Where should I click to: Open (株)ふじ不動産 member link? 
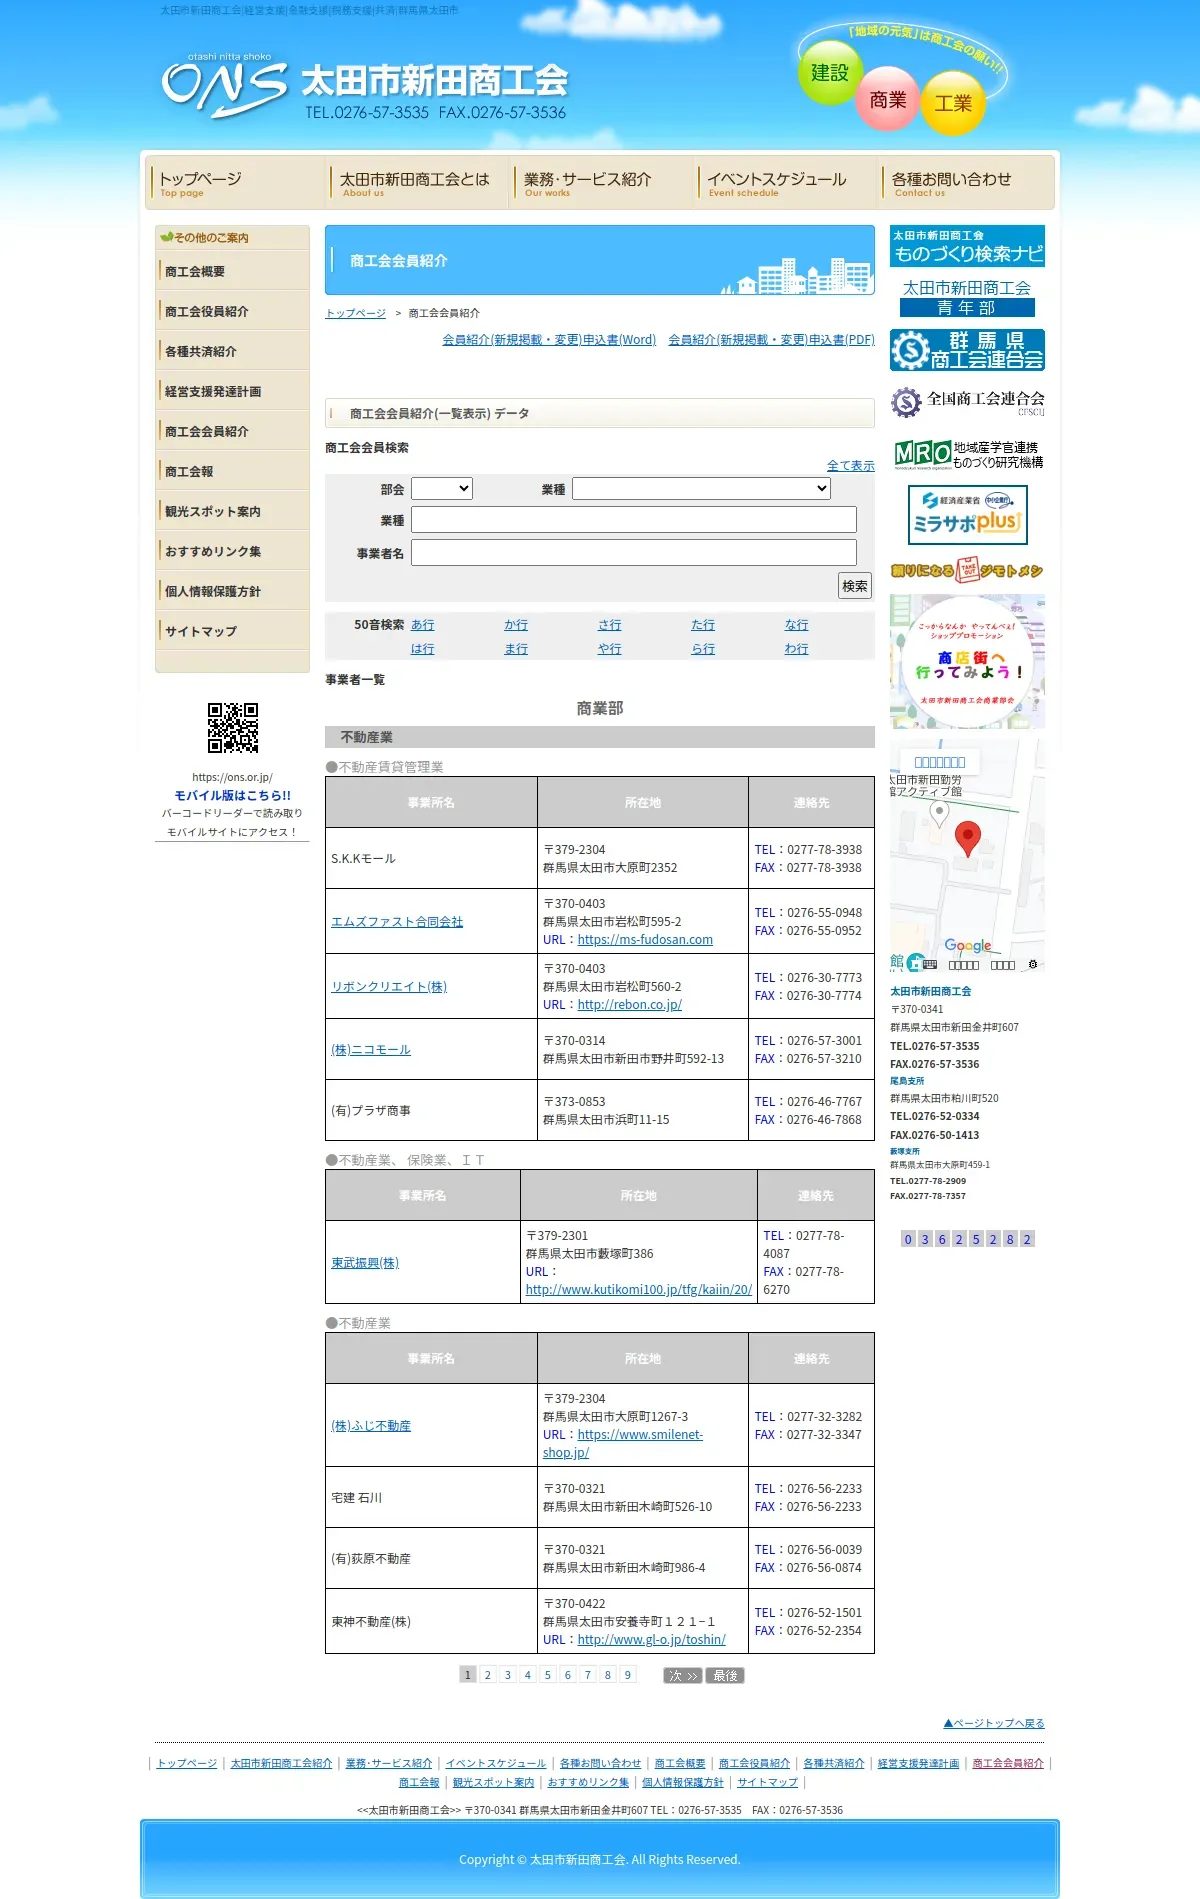(x=371, y=1426)
